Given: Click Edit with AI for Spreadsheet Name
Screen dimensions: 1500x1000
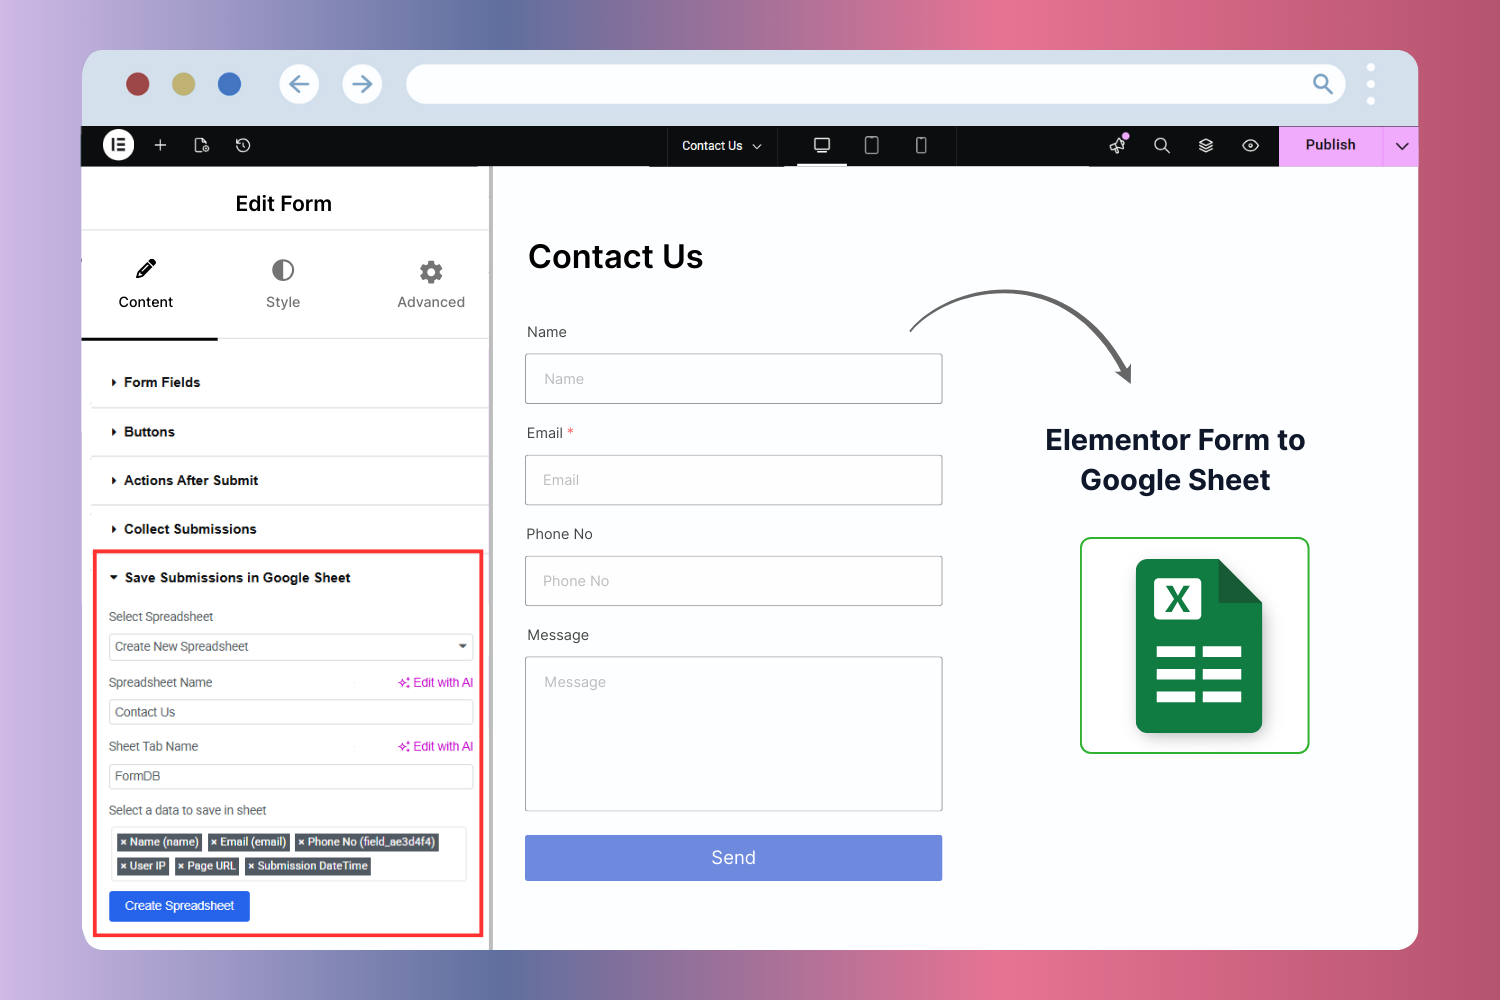Looking at the screenshot, I should [435, 682].
